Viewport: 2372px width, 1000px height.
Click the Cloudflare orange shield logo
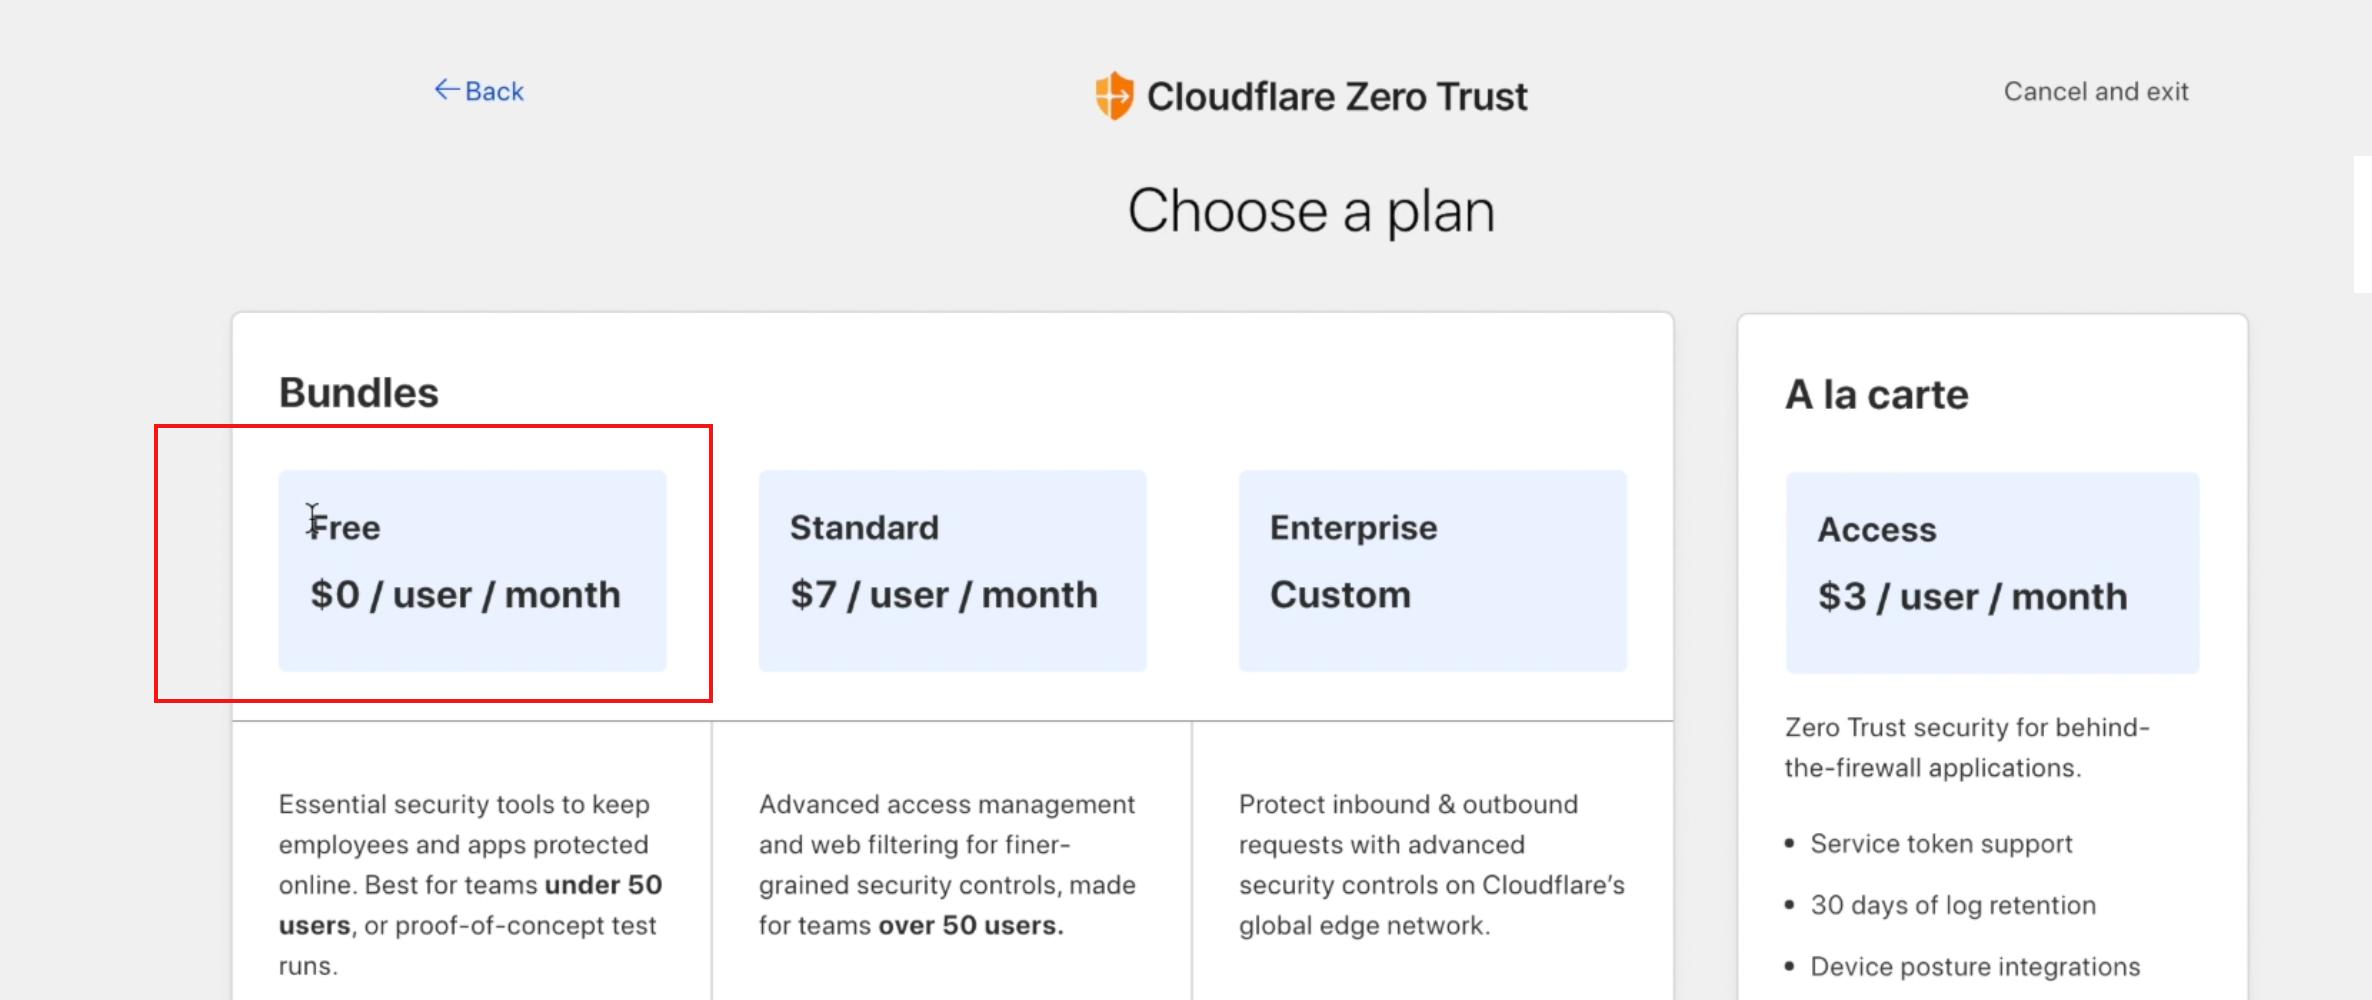pos(1114,96)
